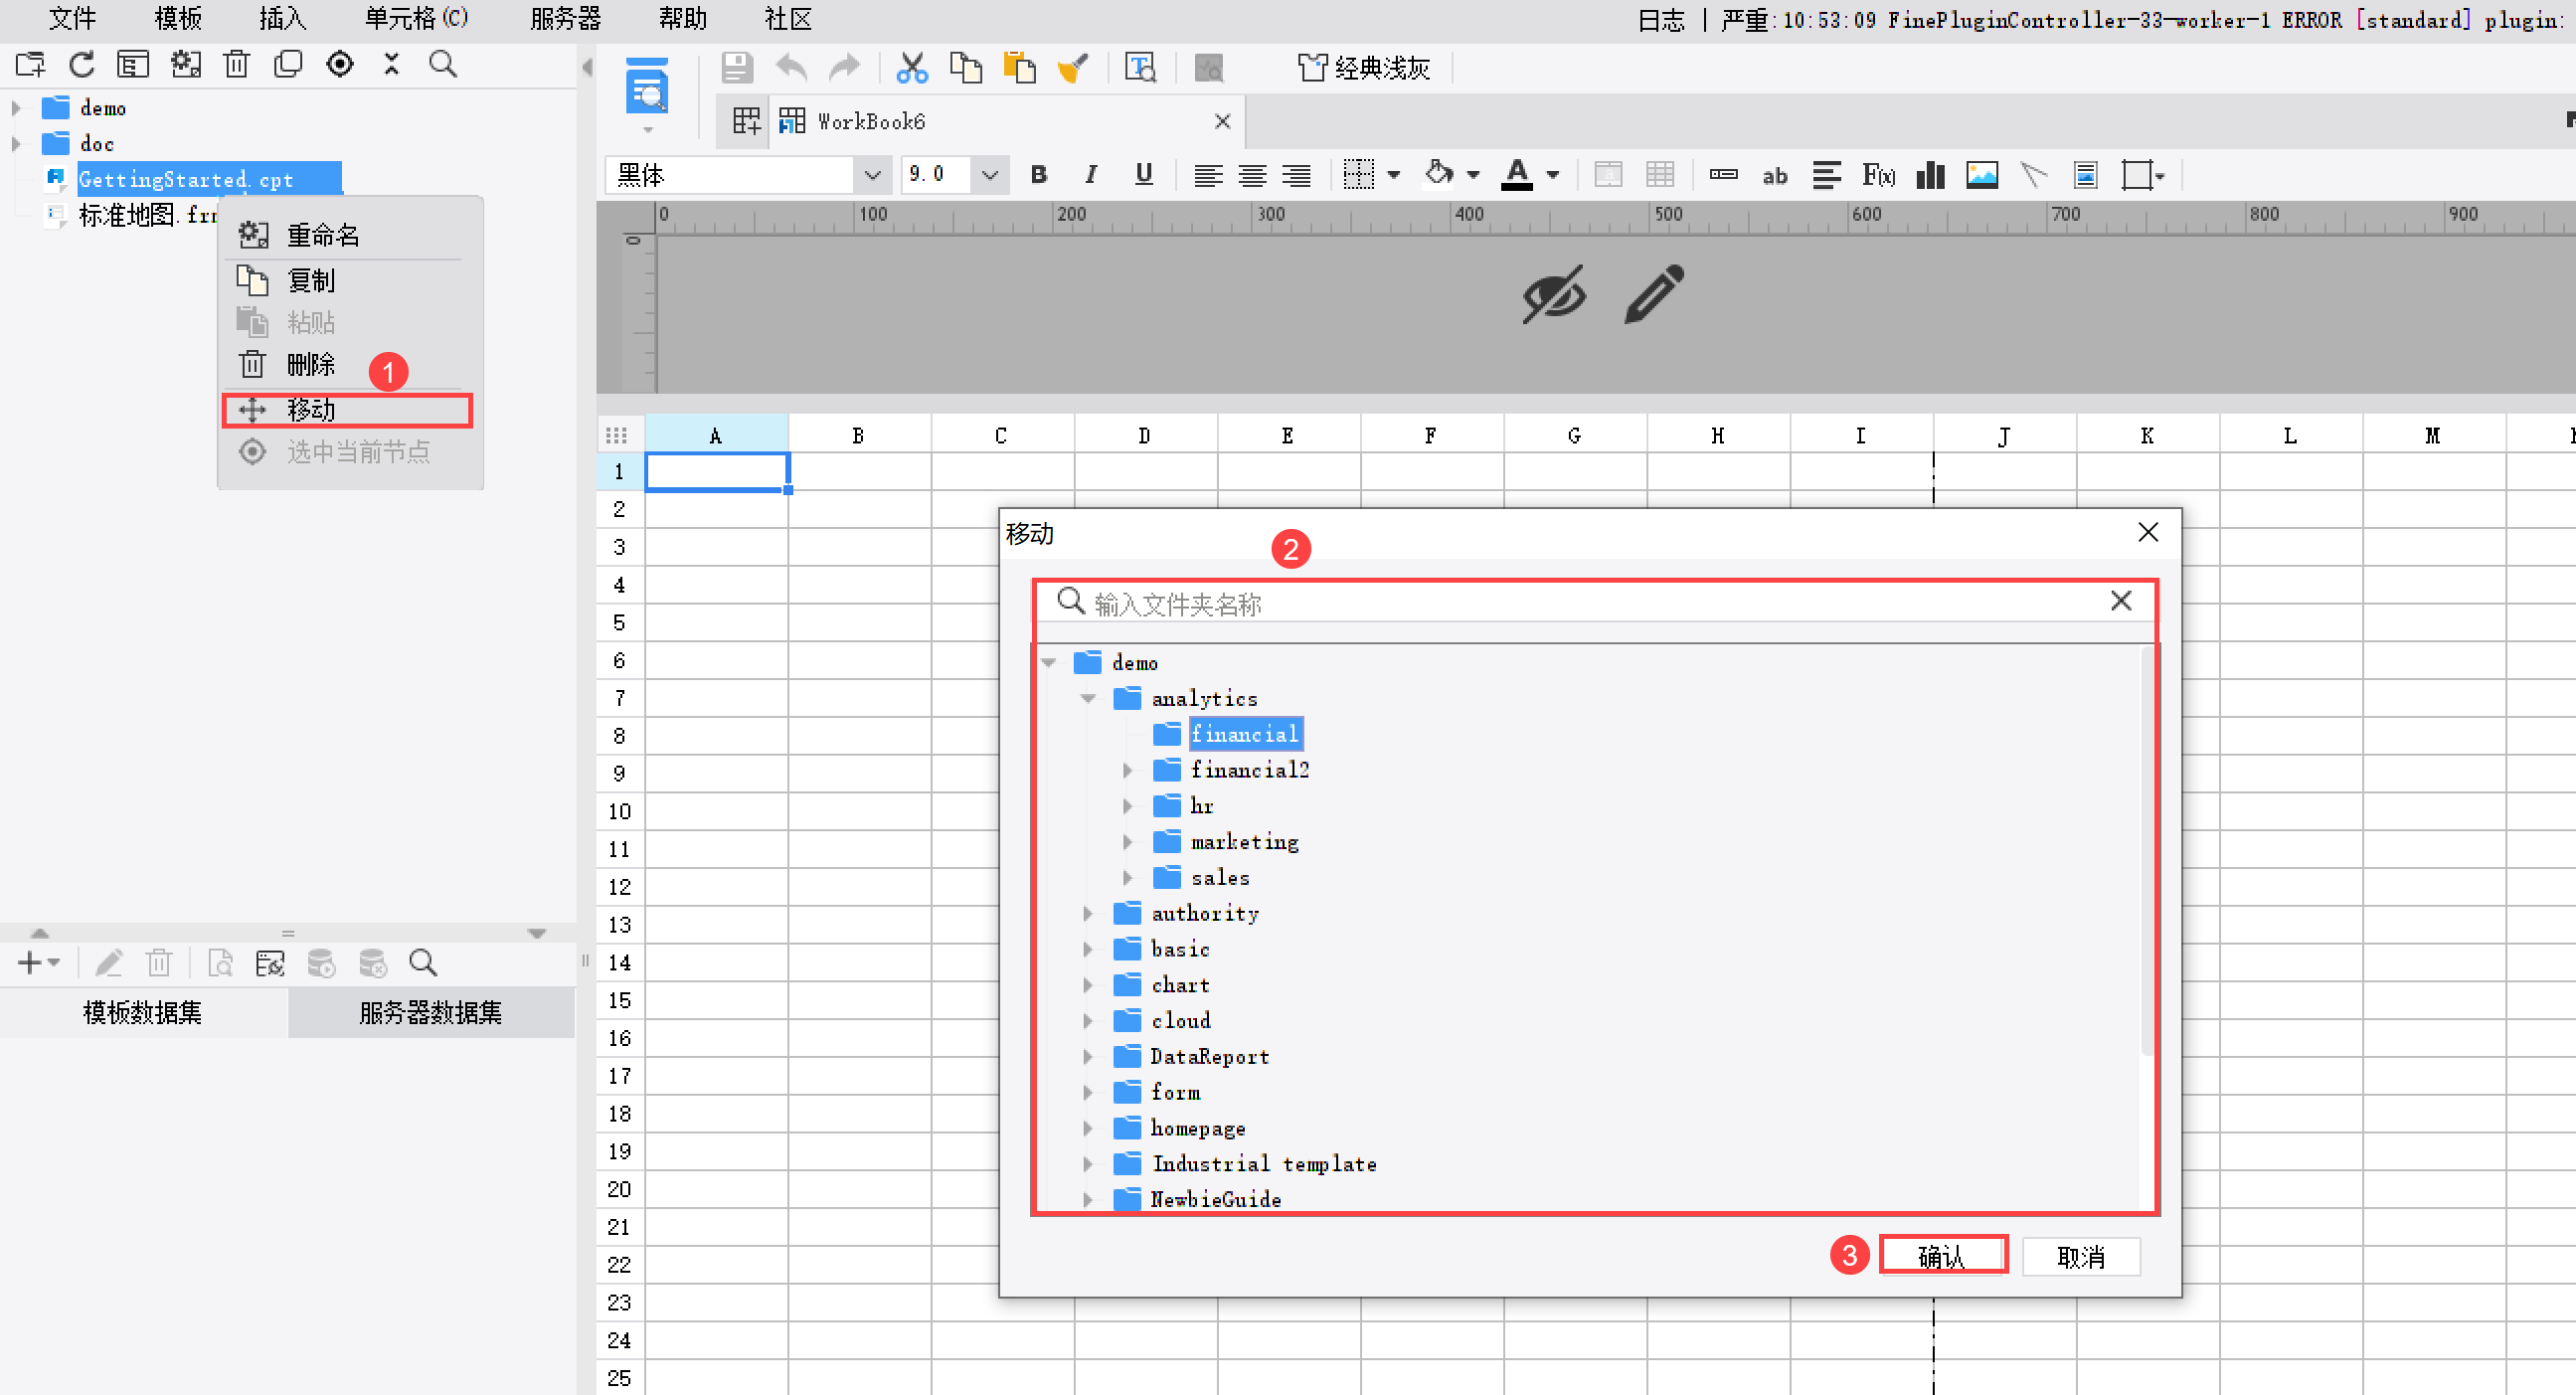Image resolution: width=2576 pixels, height=1395 pixels.
Task: Click the Format Painter brush icon
Action: pyautogui.click(x=1072, y=68)
